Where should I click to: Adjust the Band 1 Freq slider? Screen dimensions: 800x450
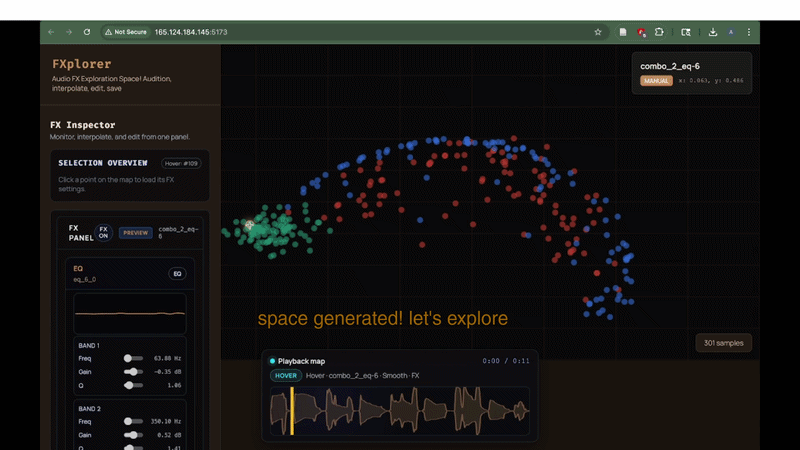coord(133,358)
